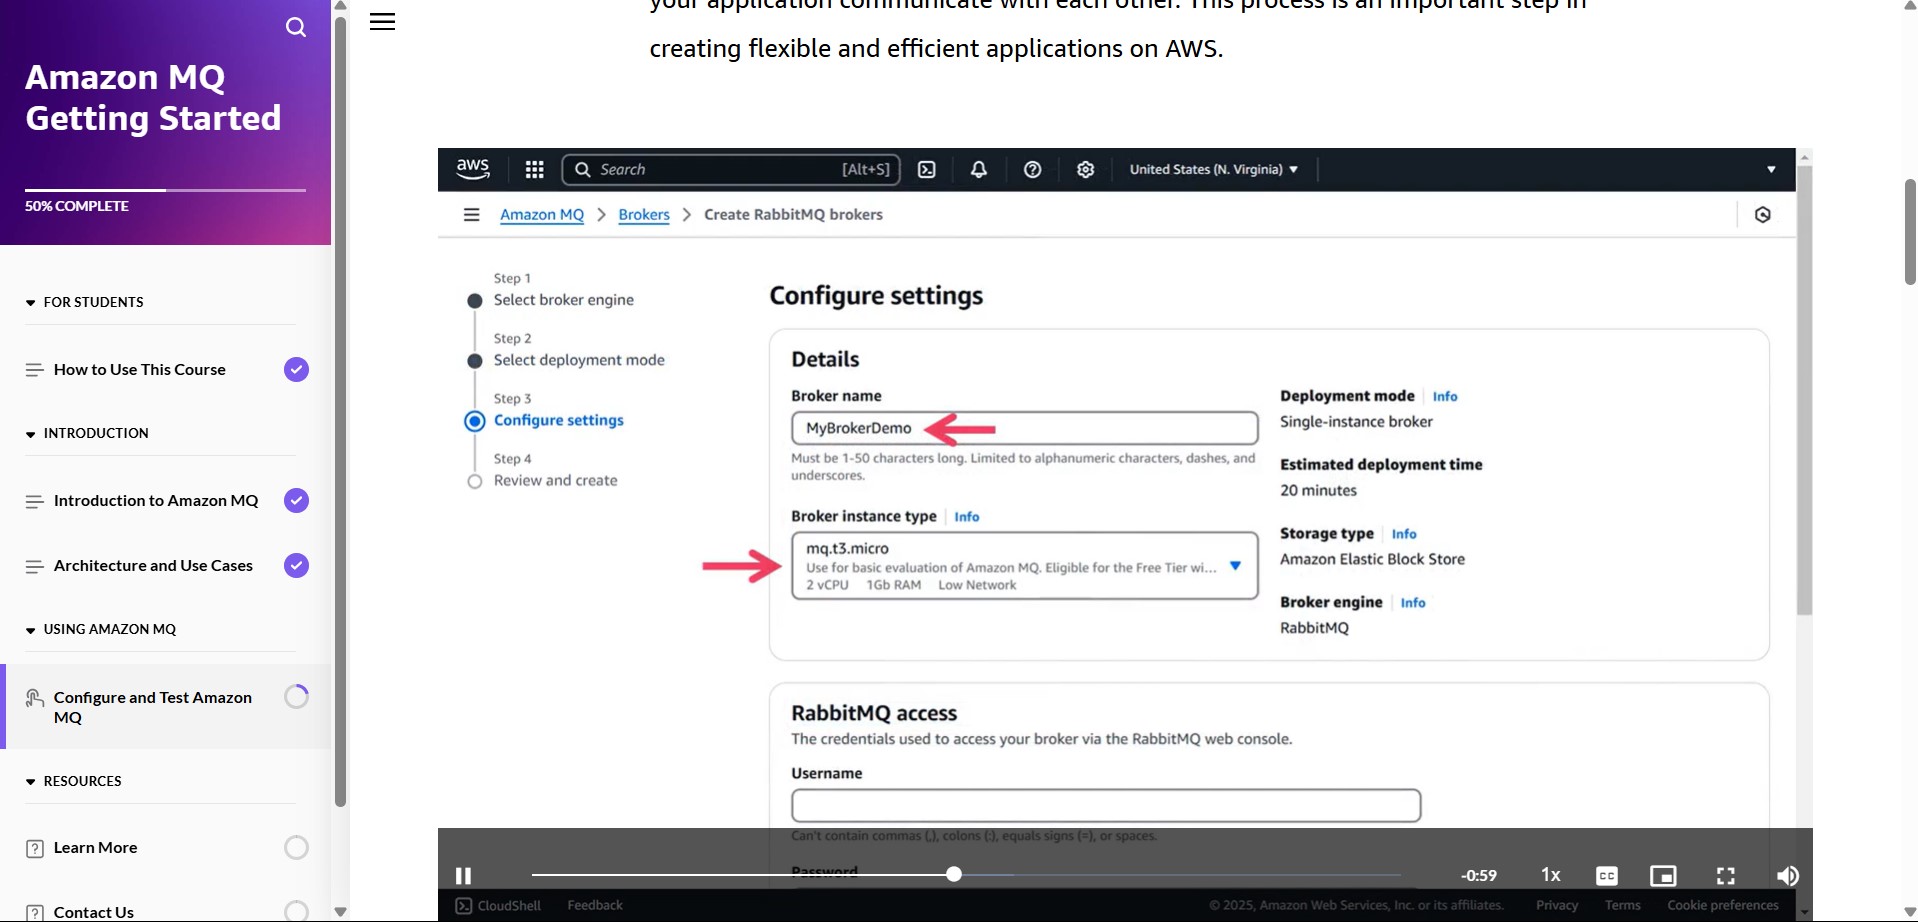Image resolution: width=1918 pixels, height=922 pixels.
Task: Click lesson icon beside How to Use This Course
Action: click(34, 370)
